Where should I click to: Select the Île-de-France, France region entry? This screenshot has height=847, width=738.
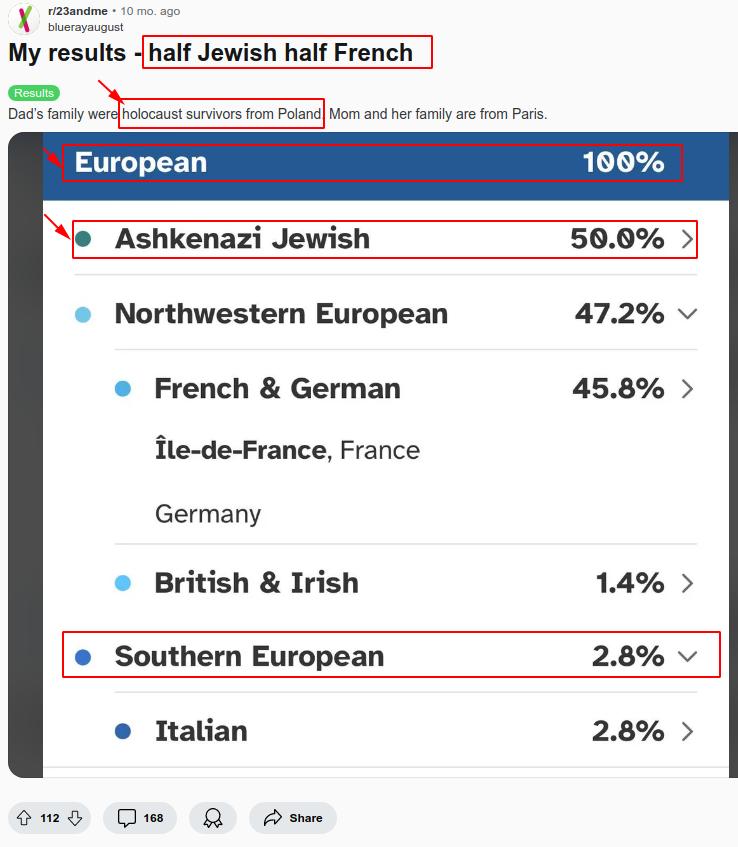[287, 450]
